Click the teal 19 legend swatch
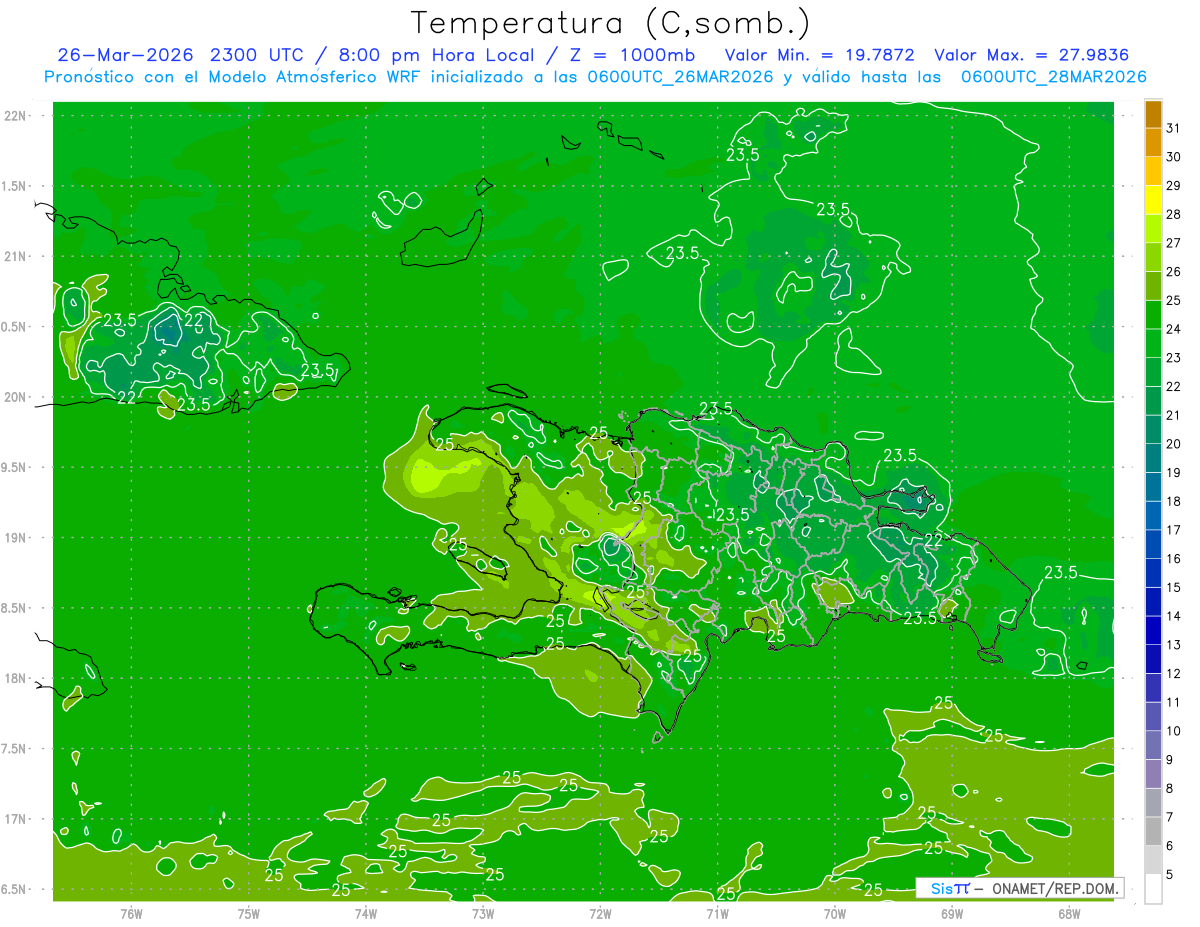The image size is (1200, 927). (x=1153, y=459)
